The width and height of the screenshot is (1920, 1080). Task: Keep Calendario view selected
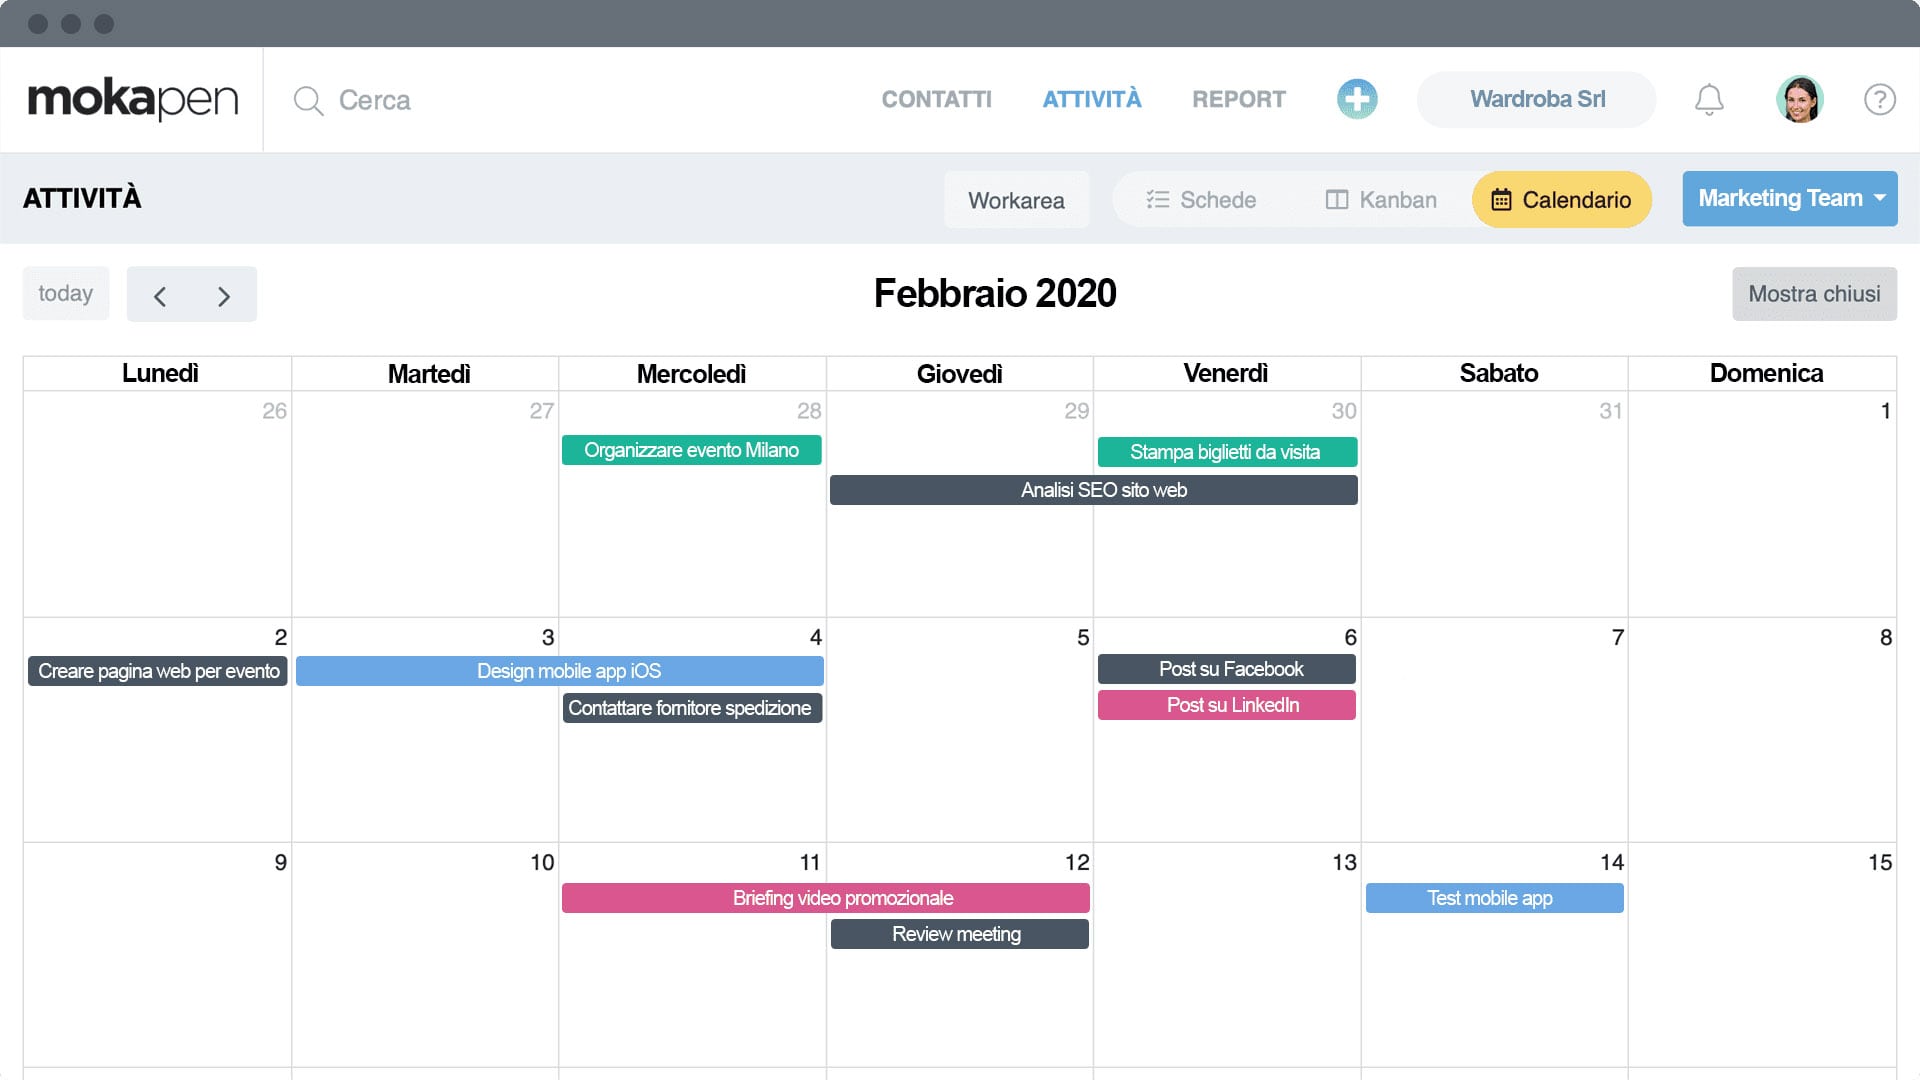click(1561, 199)
